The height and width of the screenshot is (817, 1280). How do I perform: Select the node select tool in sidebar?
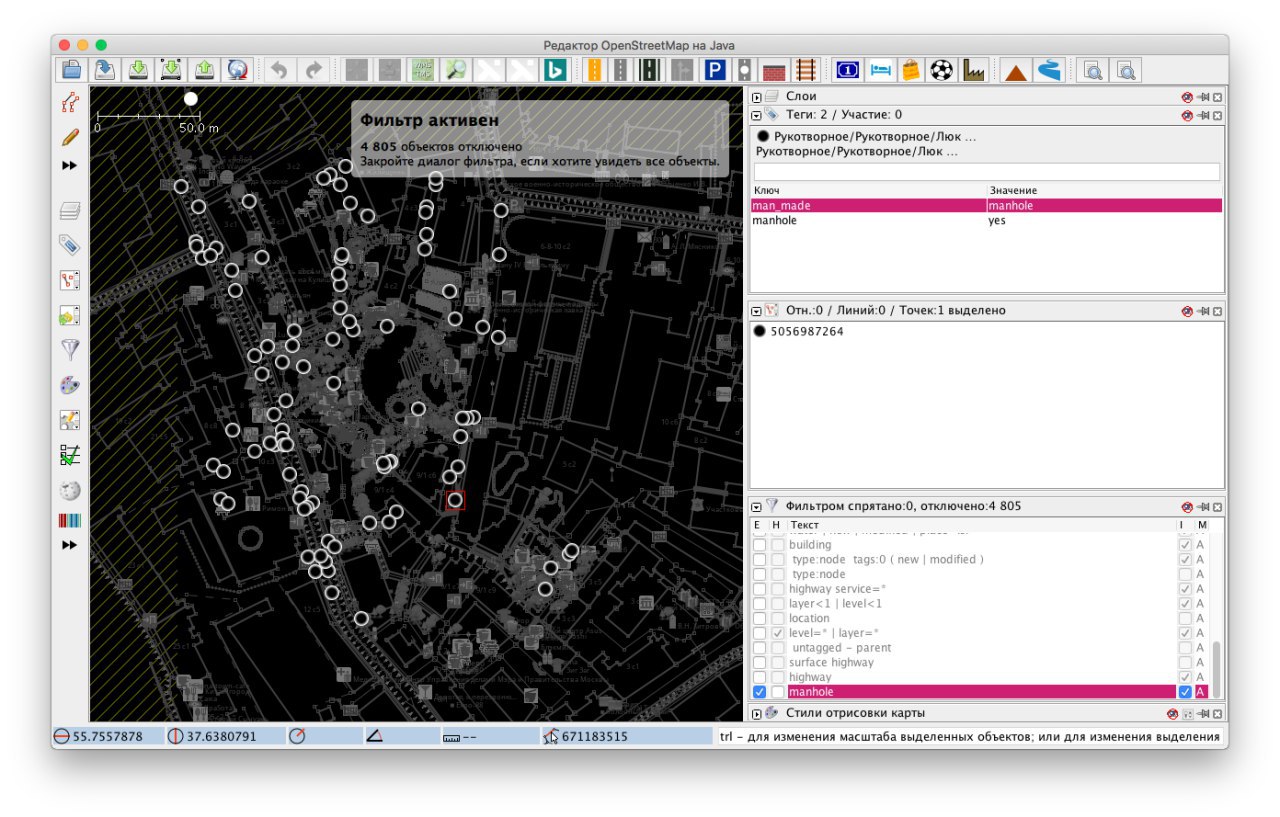tap(69, 101)
